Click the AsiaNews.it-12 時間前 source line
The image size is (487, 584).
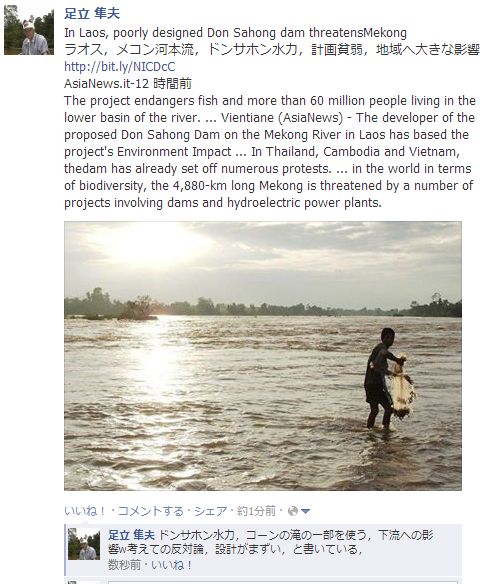pyautogui.click(x=128, y=83)
